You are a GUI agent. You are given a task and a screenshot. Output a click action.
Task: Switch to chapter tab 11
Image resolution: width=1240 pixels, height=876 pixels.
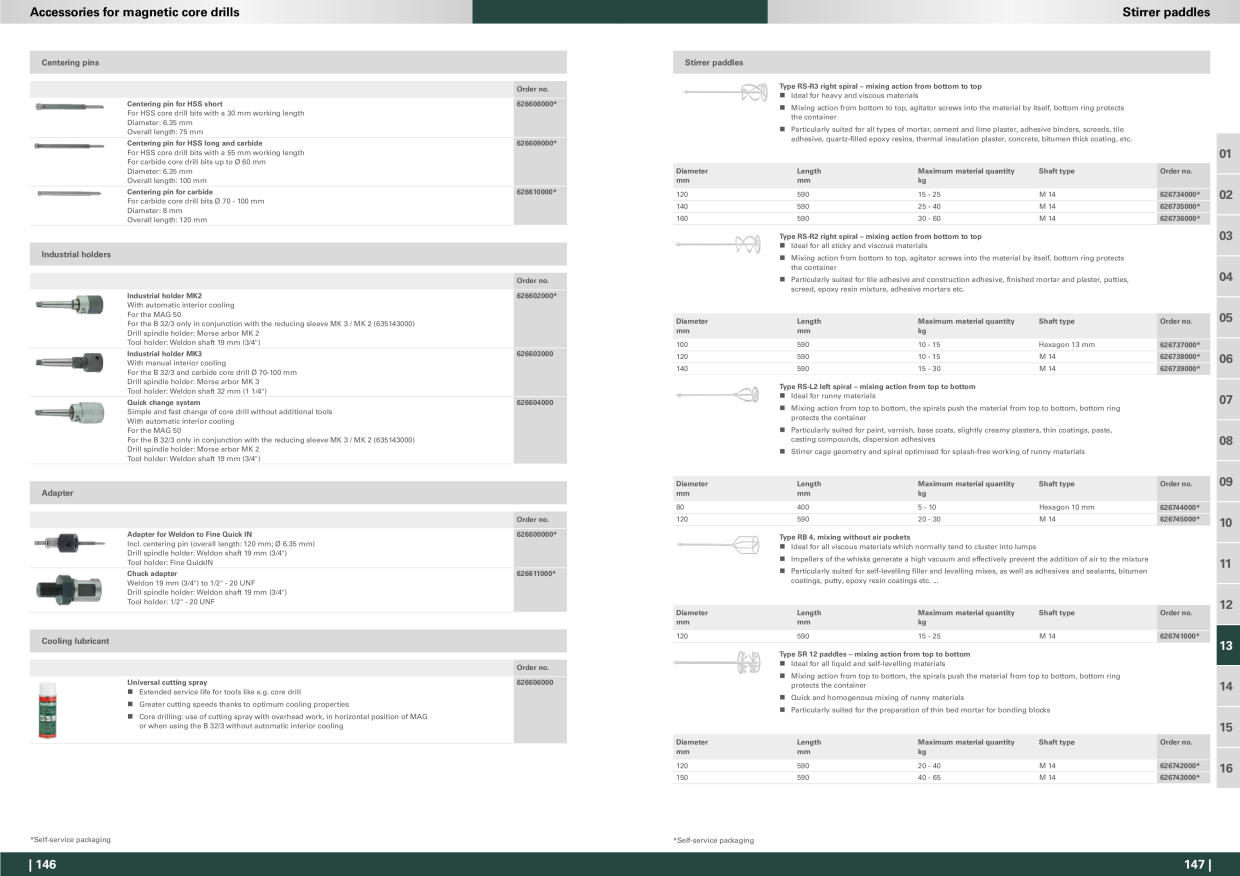tap(1226, 564)
